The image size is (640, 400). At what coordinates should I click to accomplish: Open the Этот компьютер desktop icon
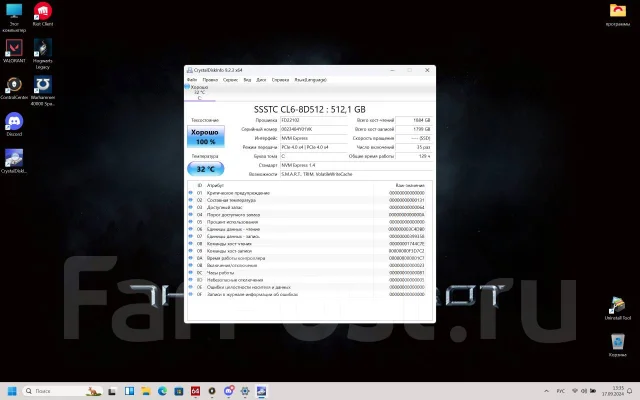(x=14, y=17)
